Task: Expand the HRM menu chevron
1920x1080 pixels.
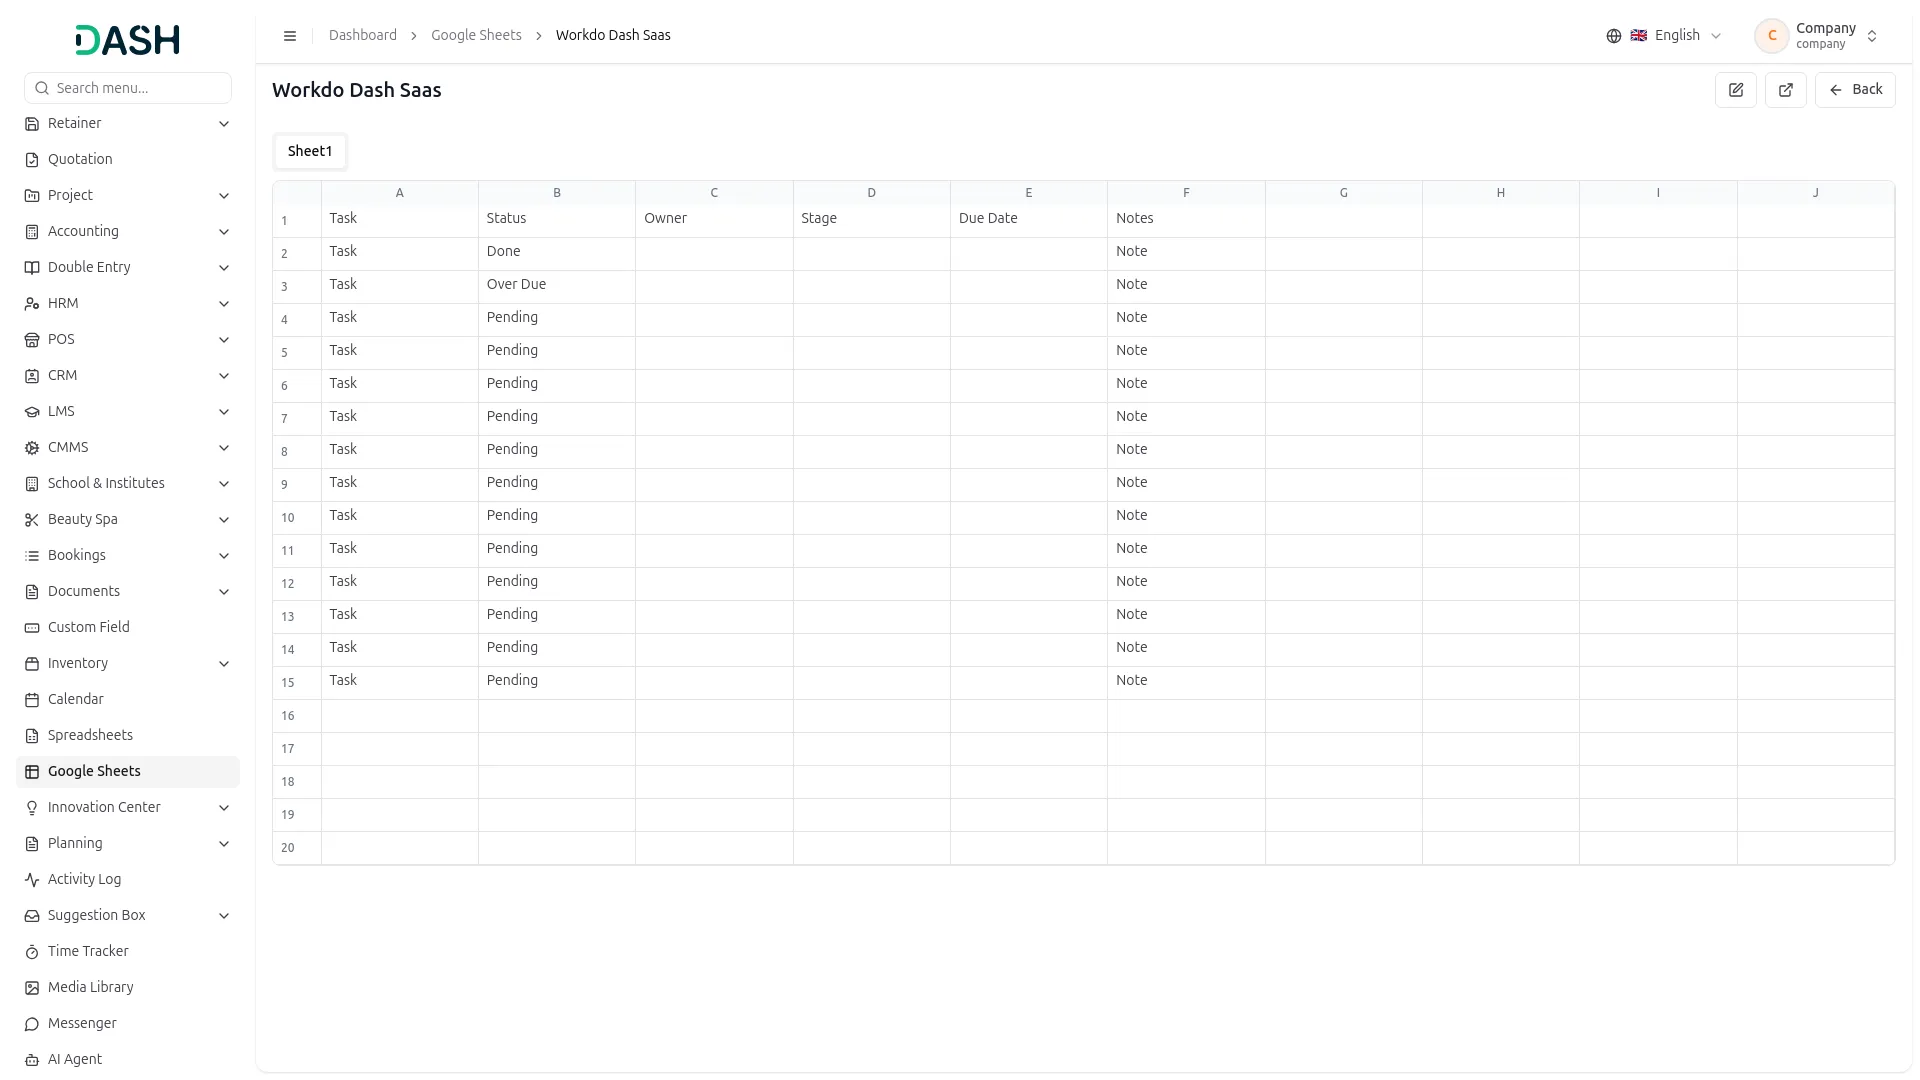Action: 224,304
